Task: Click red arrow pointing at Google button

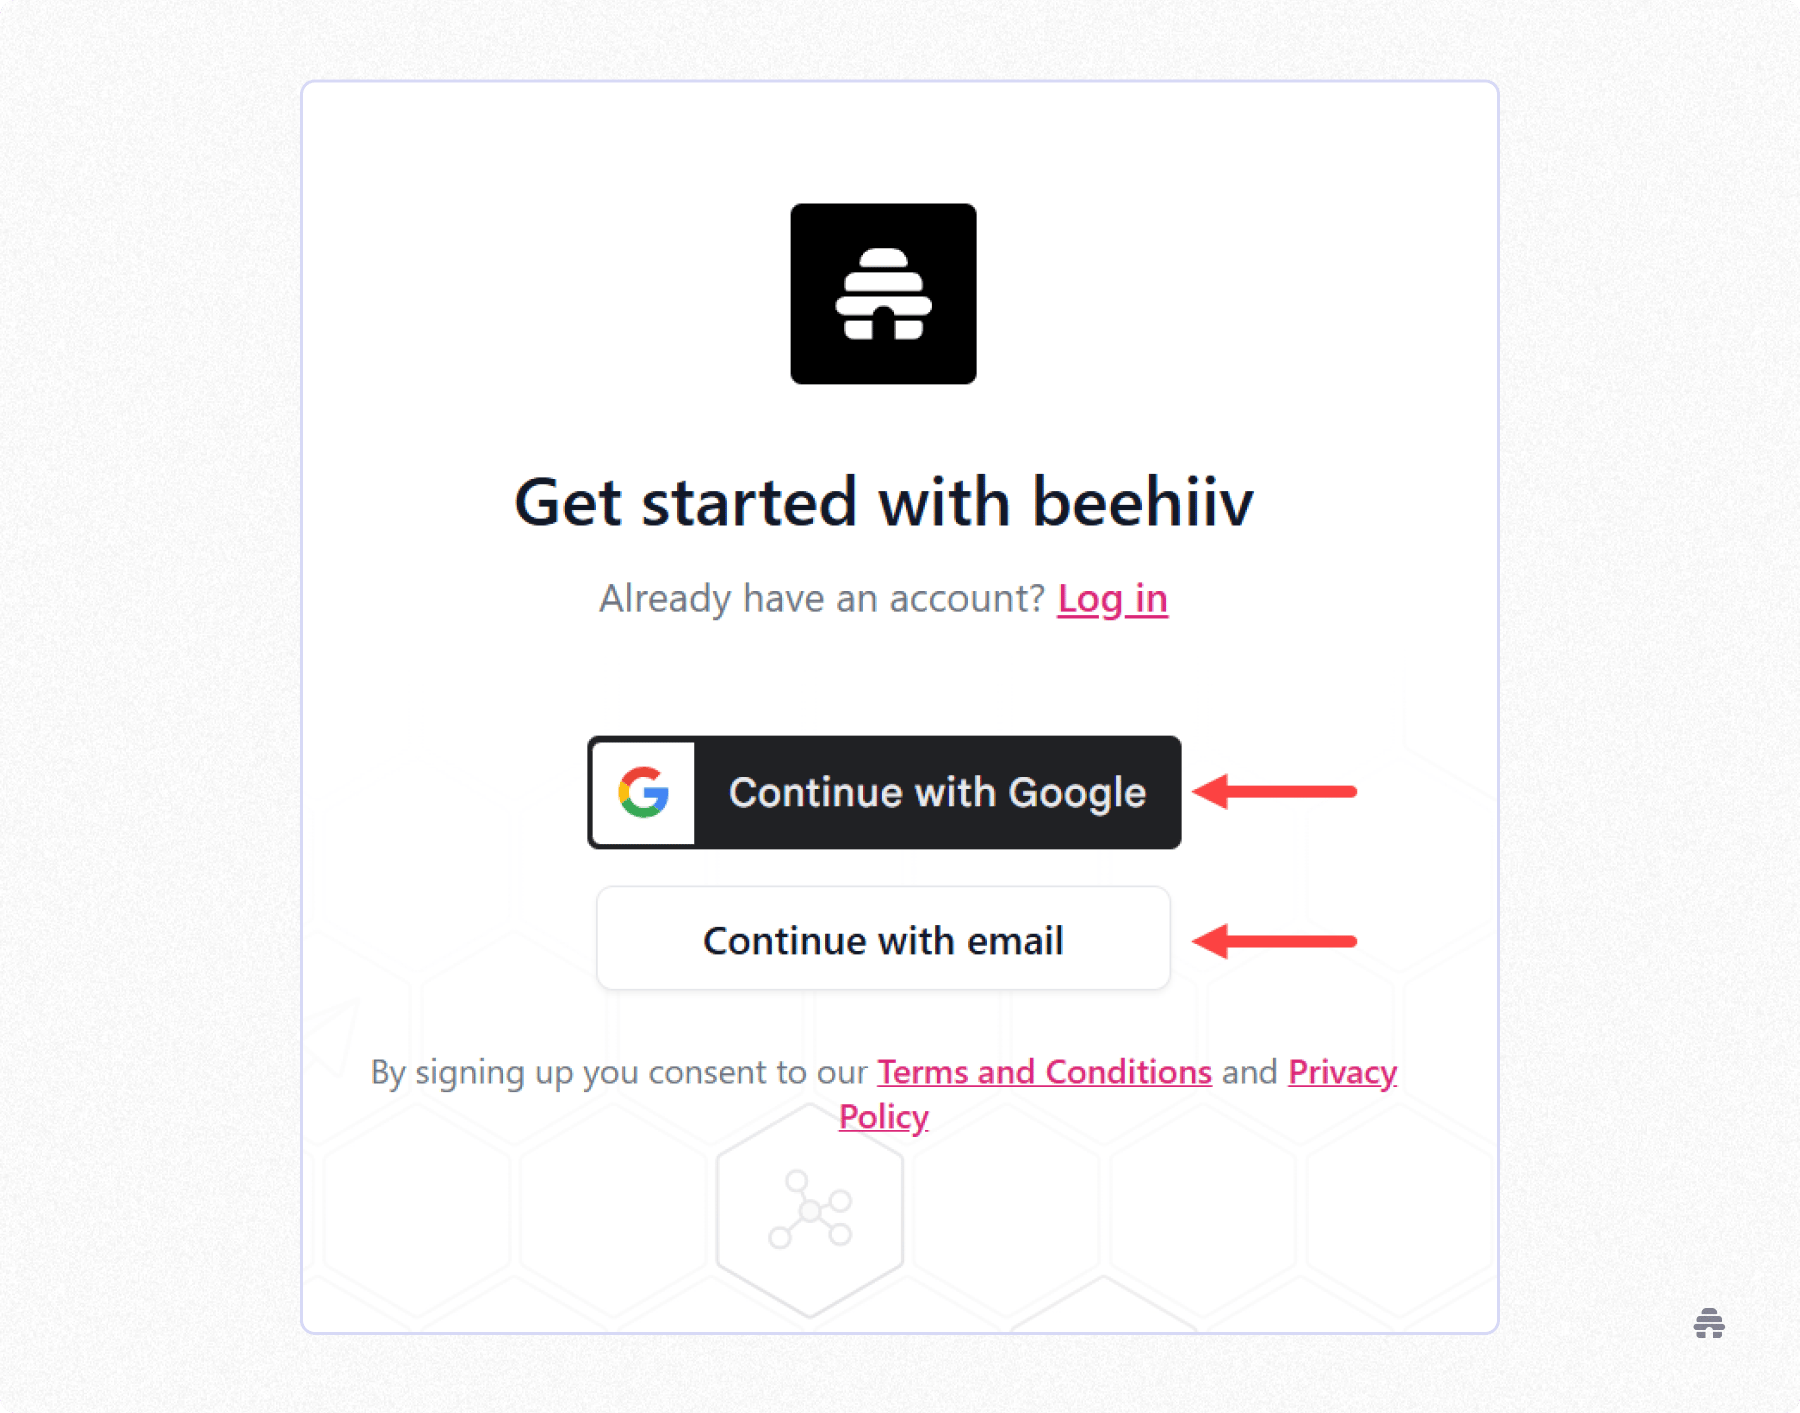Action: pyautogui.click(x=1275, y=791)
